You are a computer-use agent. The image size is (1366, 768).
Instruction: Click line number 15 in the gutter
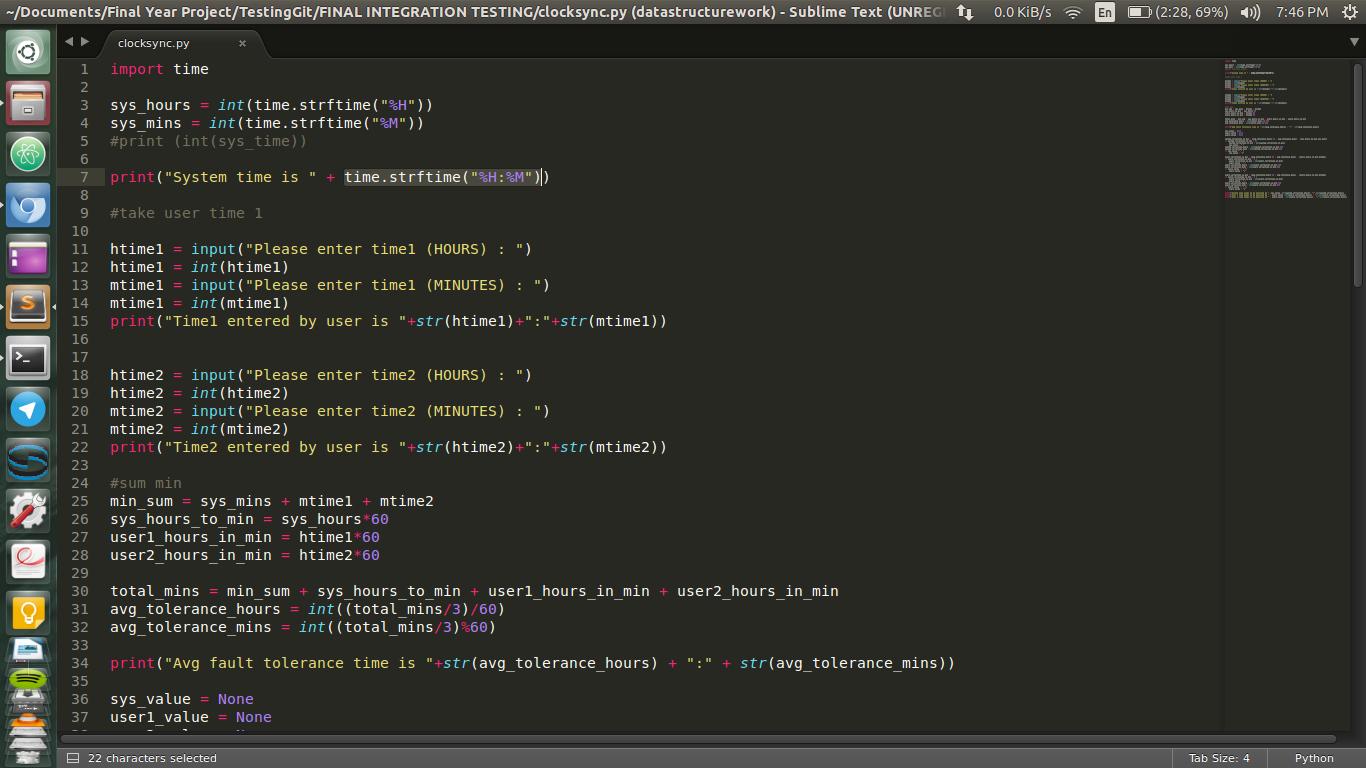(79, 321)
